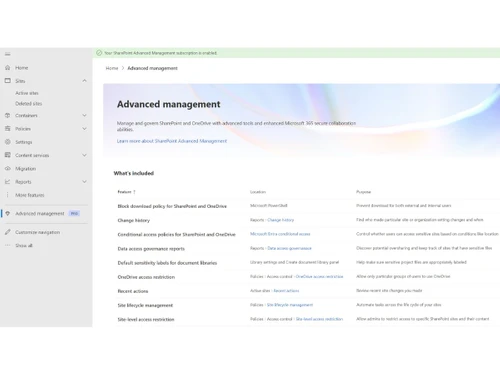Click the Policies icon in sidebar
This screenshot has width=500, height=375.
pyautogui.click(x=8, y=129)
